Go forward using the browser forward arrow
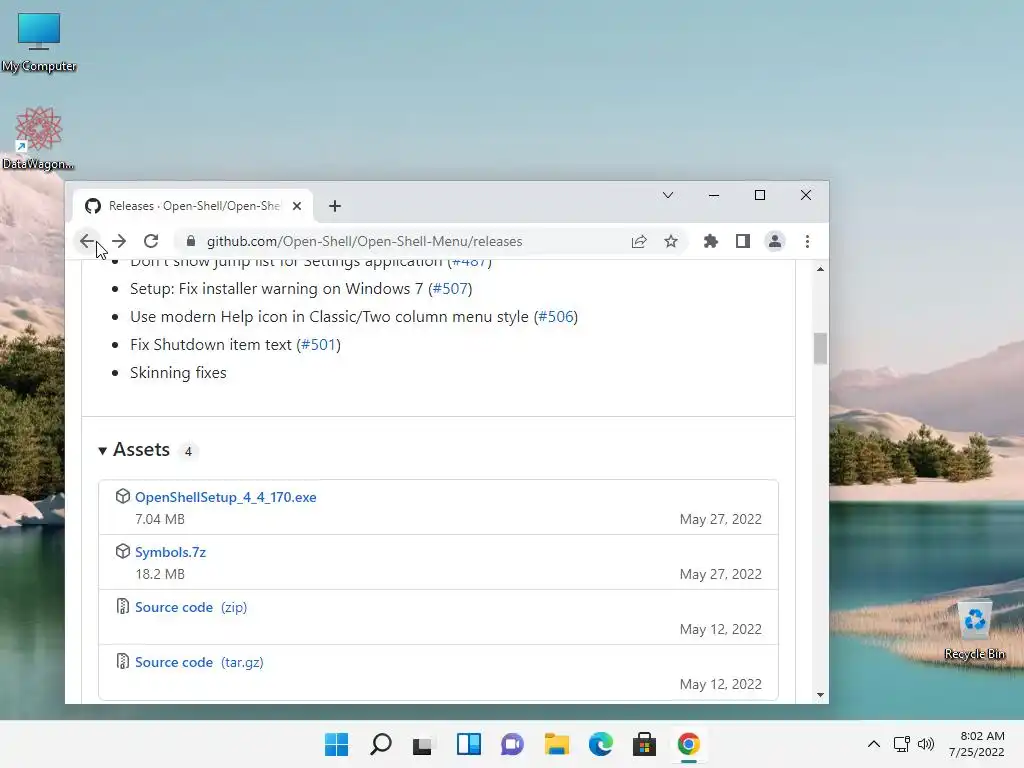 point(119,241)
